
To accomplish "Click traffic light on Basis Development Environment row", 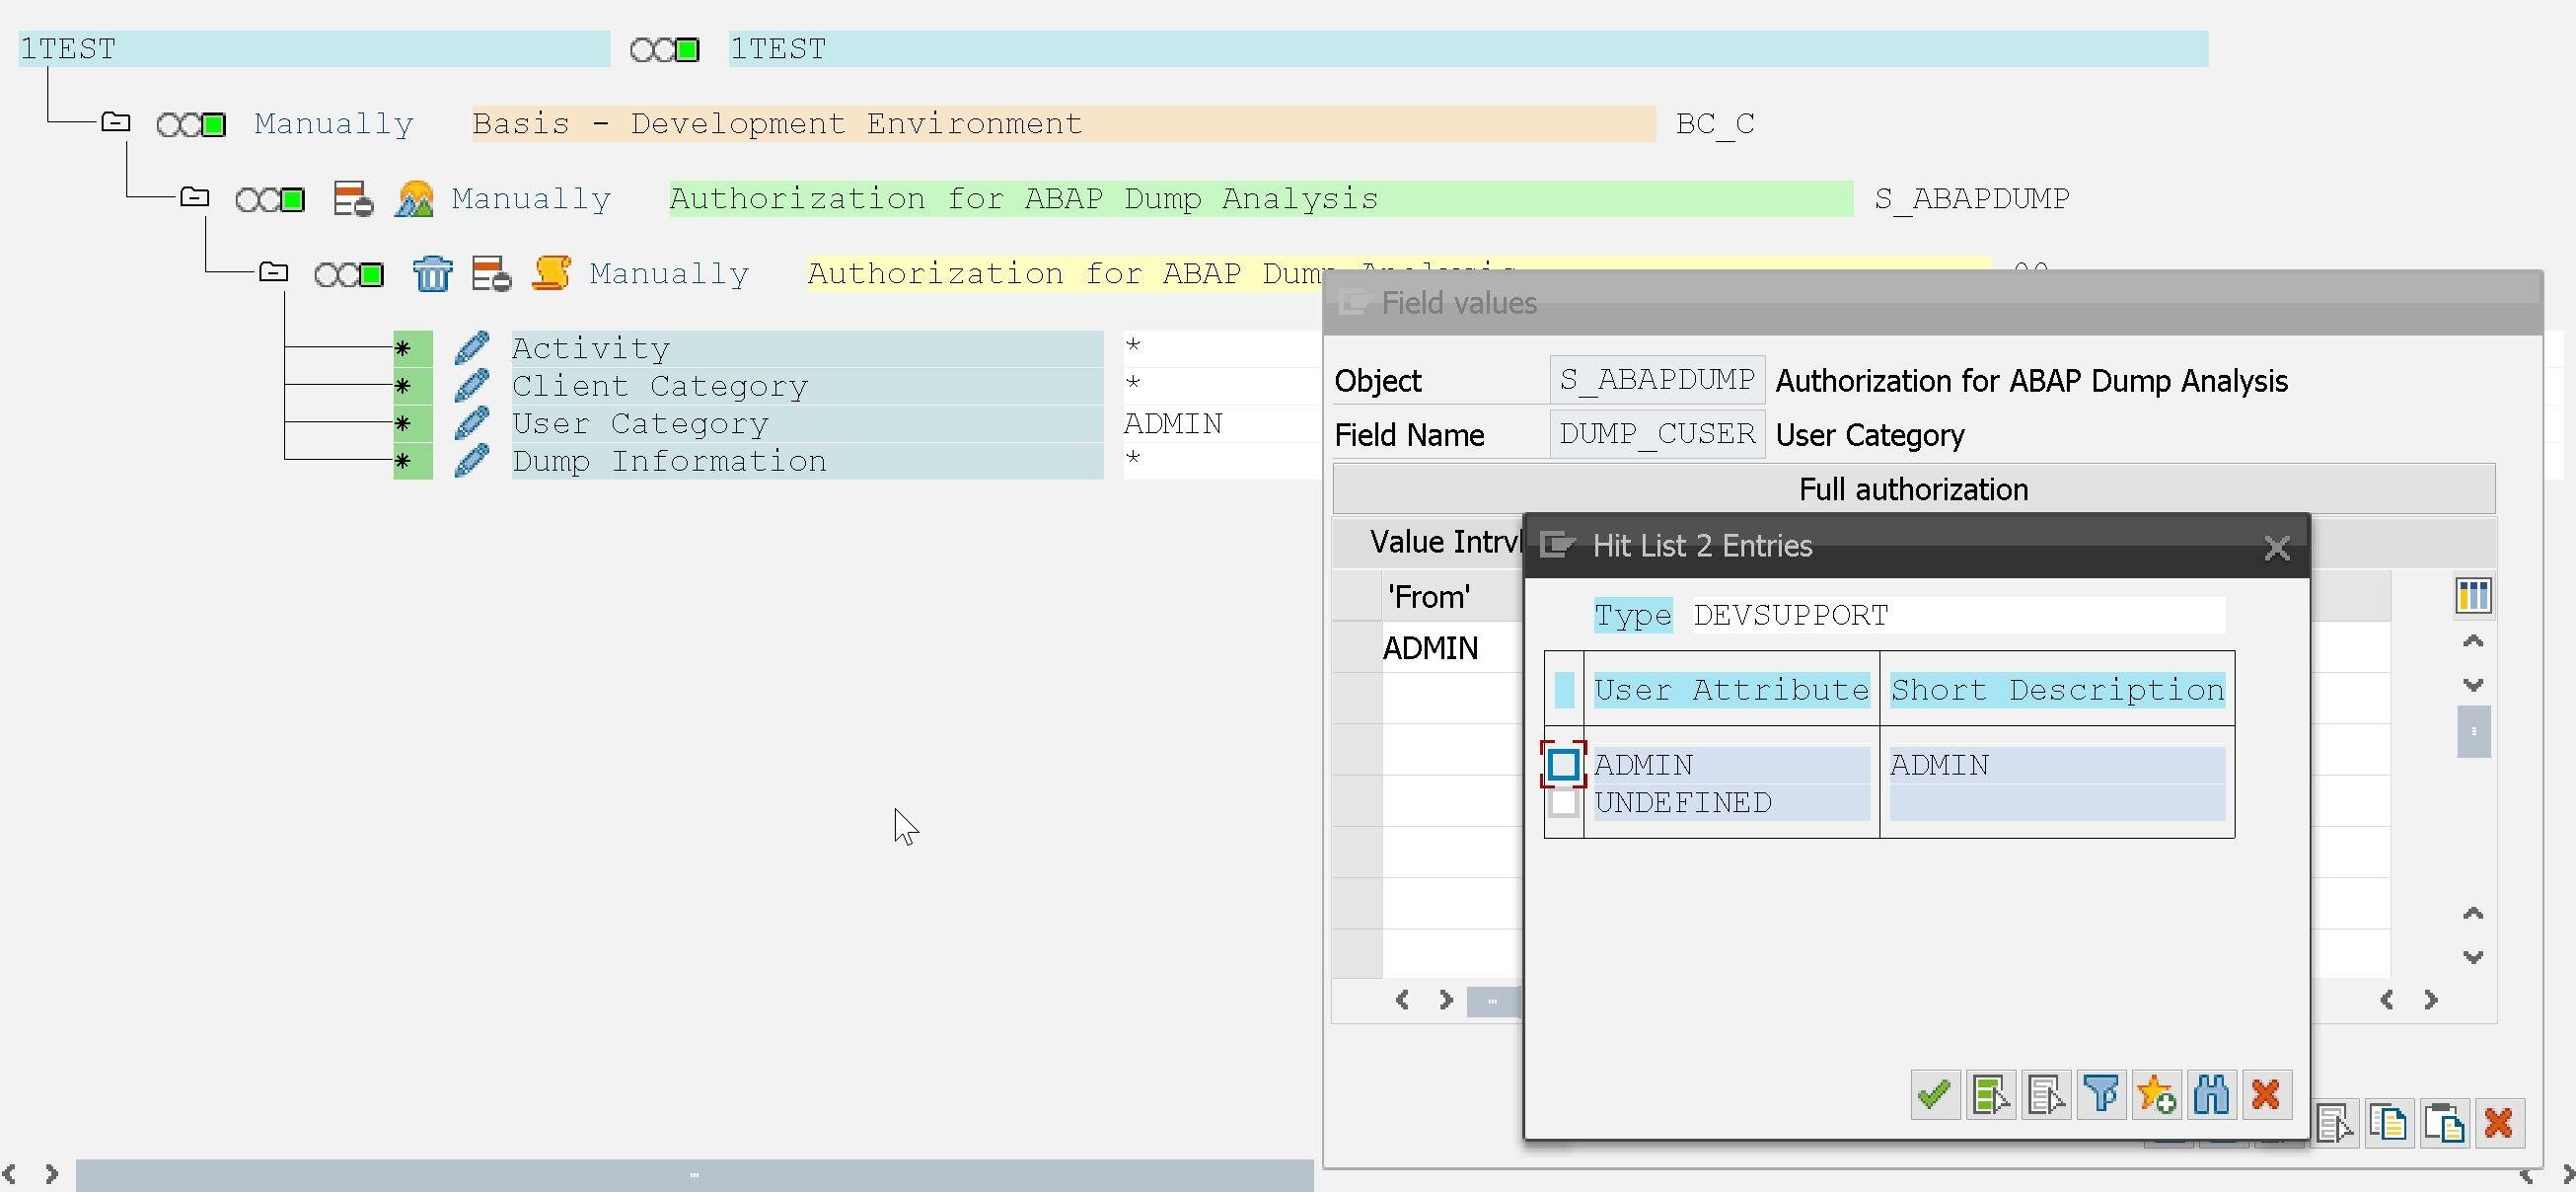I will coord(191,124).
